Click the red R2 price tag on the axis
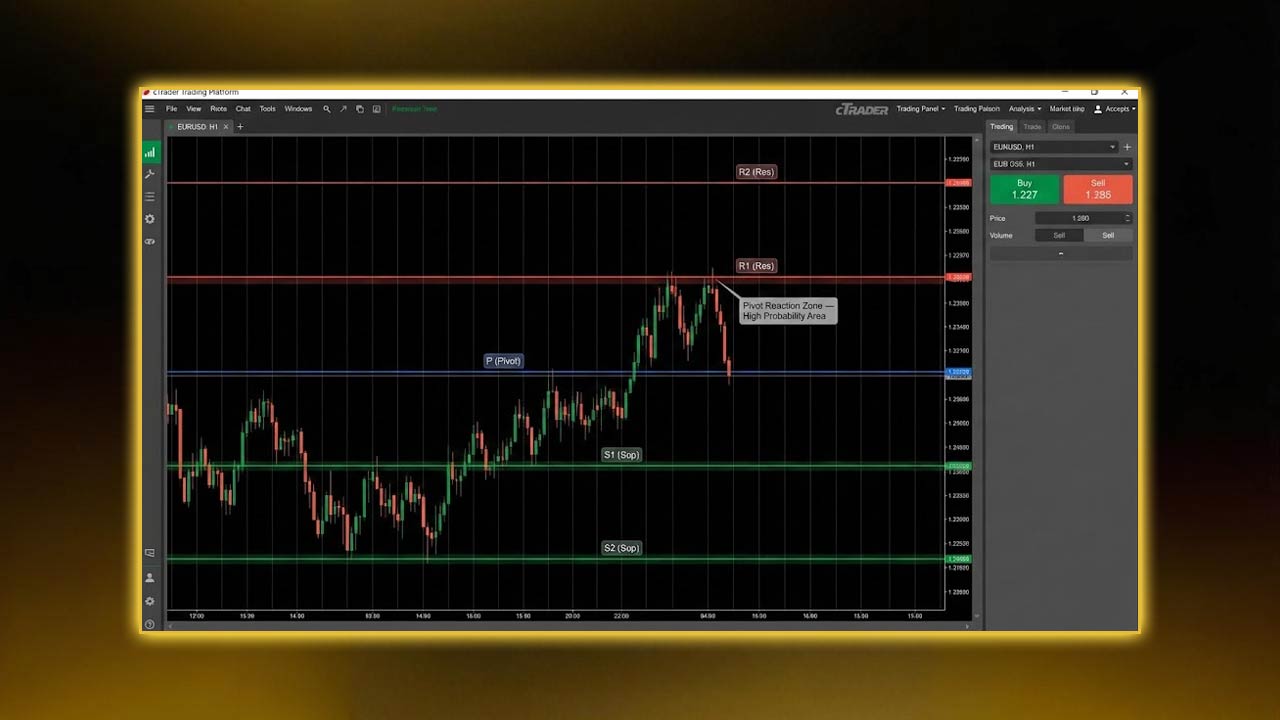The image size is (1280, 720). coord(958,183)
